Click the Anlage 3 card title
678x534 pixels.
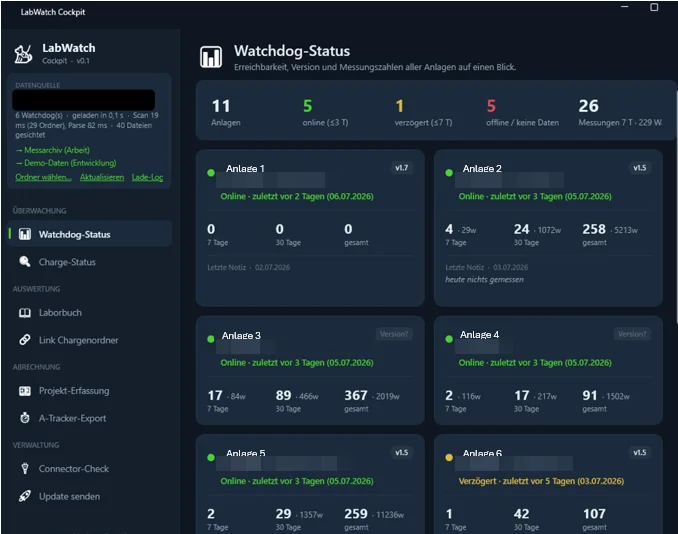[x=241, y=336]
